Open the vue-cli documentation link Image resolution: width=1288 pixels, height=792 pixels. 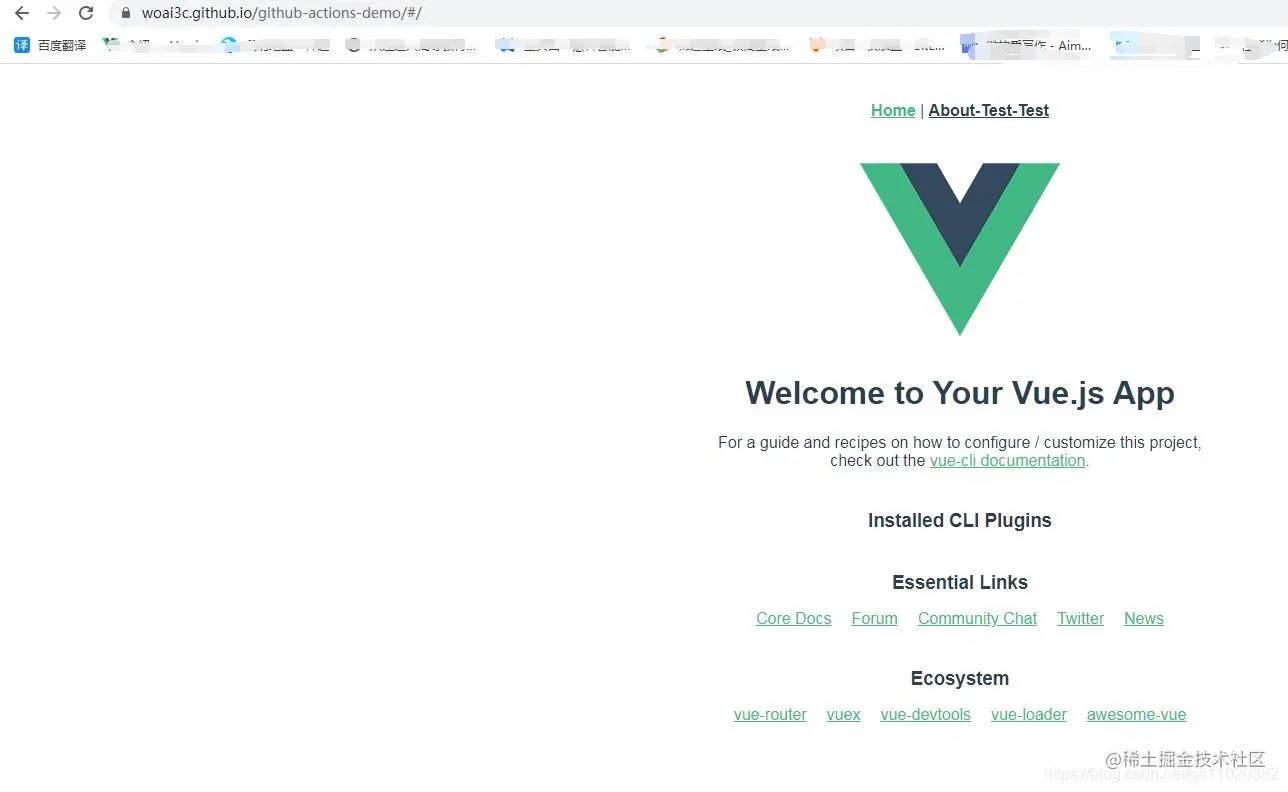[1007, 460]
